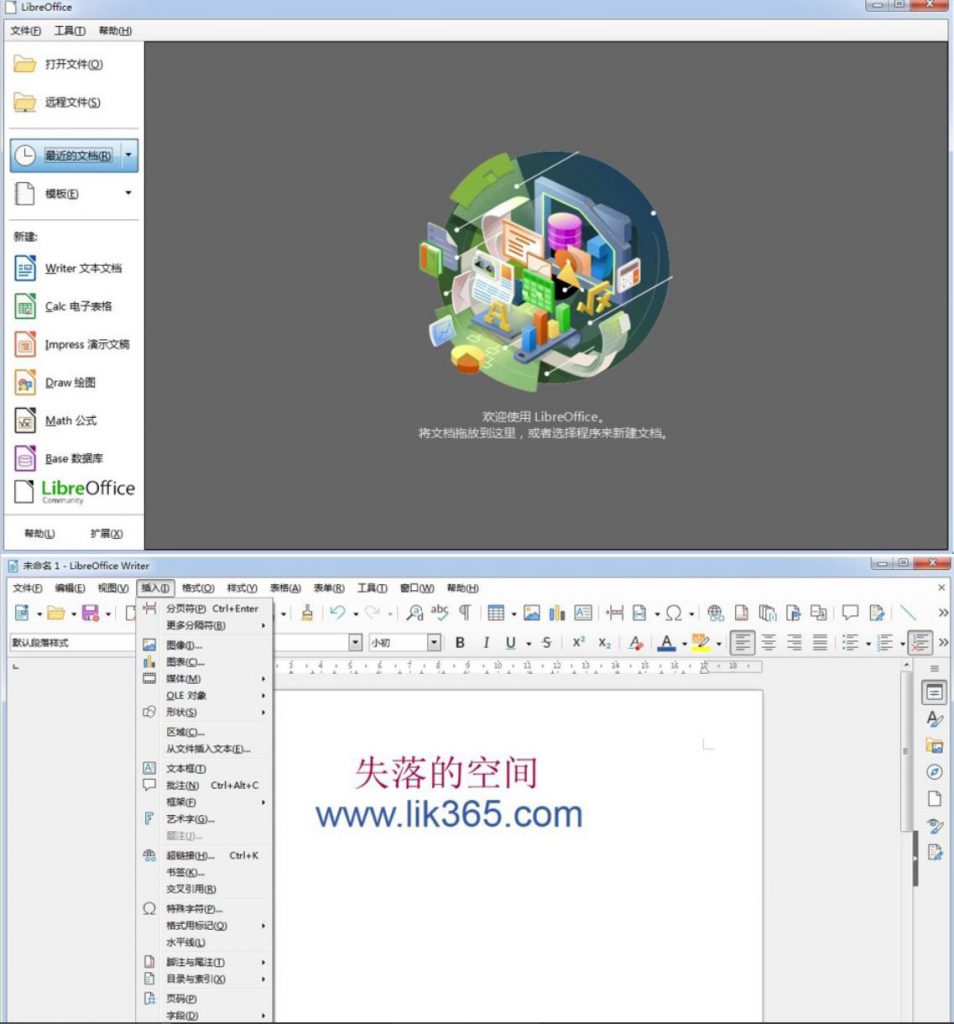Click the Insert Footnote icon in toolbar
The width and height of the screenshot is (954, 1024).
click(741, 613)
